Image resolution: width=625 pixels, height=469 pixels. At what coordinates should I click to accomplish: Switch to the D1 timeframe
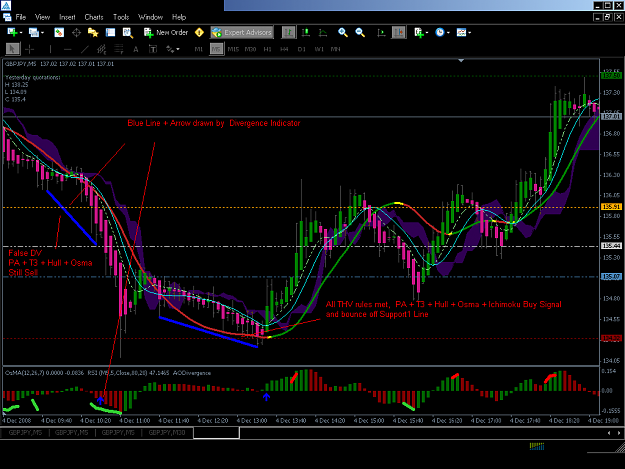tap(302, 49)
